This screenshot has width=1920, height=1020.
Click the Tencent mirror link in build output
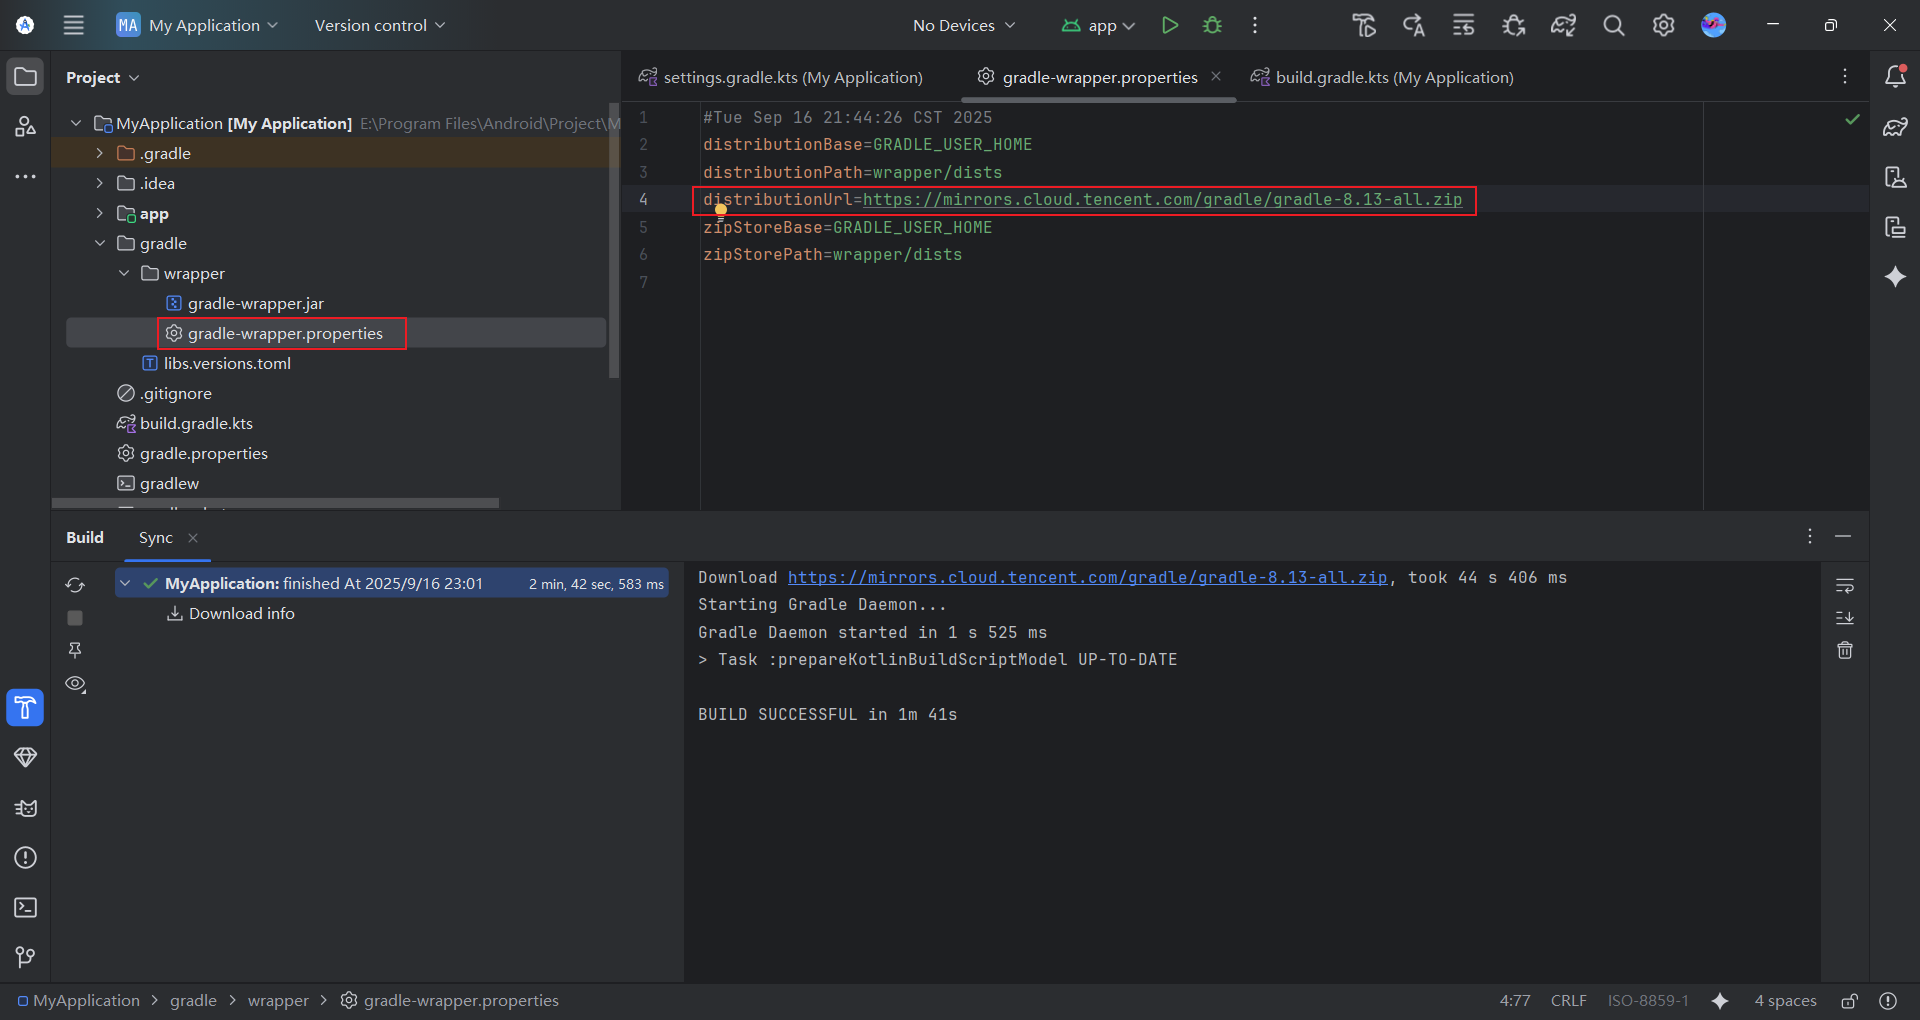pos(1087,578)
